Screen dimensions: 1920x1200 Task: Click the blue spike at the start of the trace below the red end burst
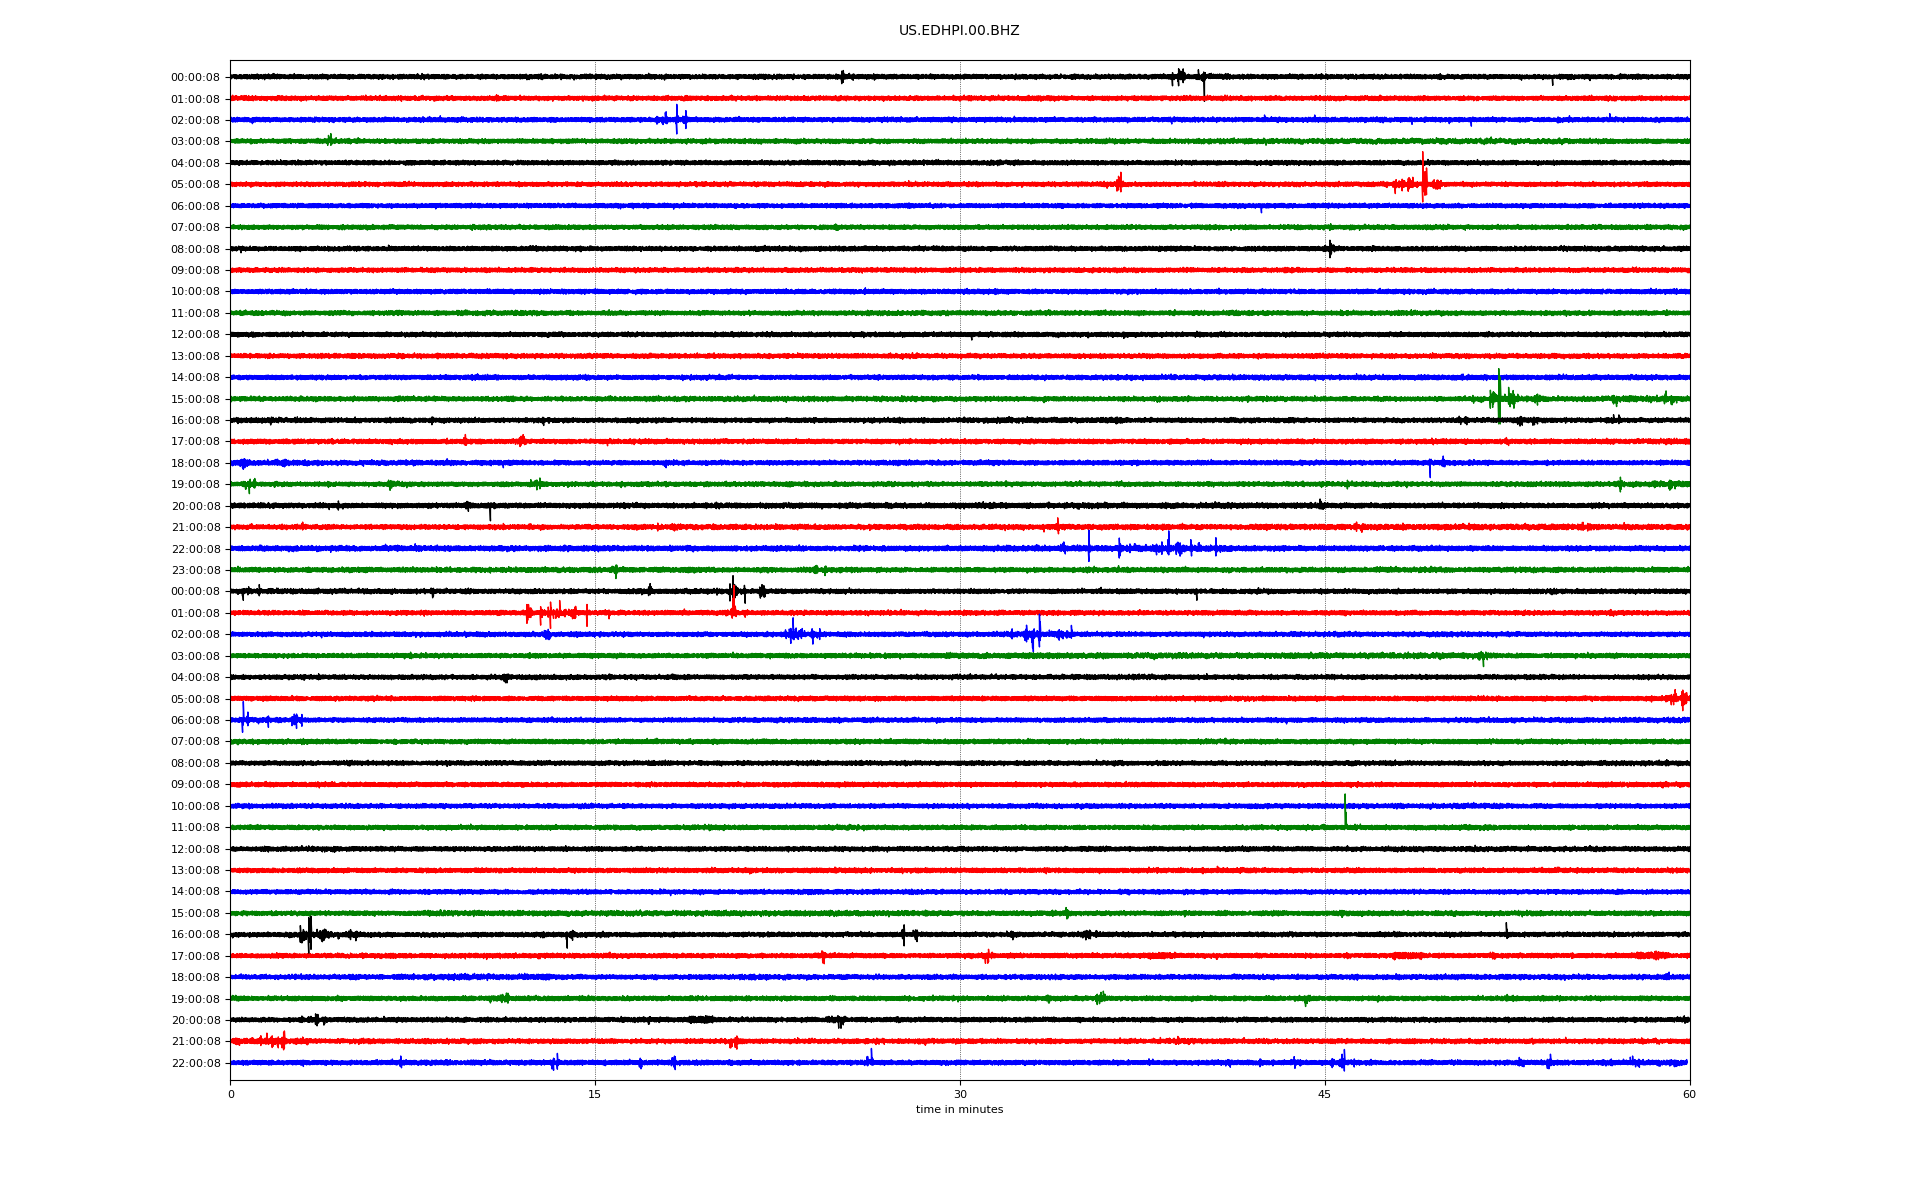coord(243,716)
